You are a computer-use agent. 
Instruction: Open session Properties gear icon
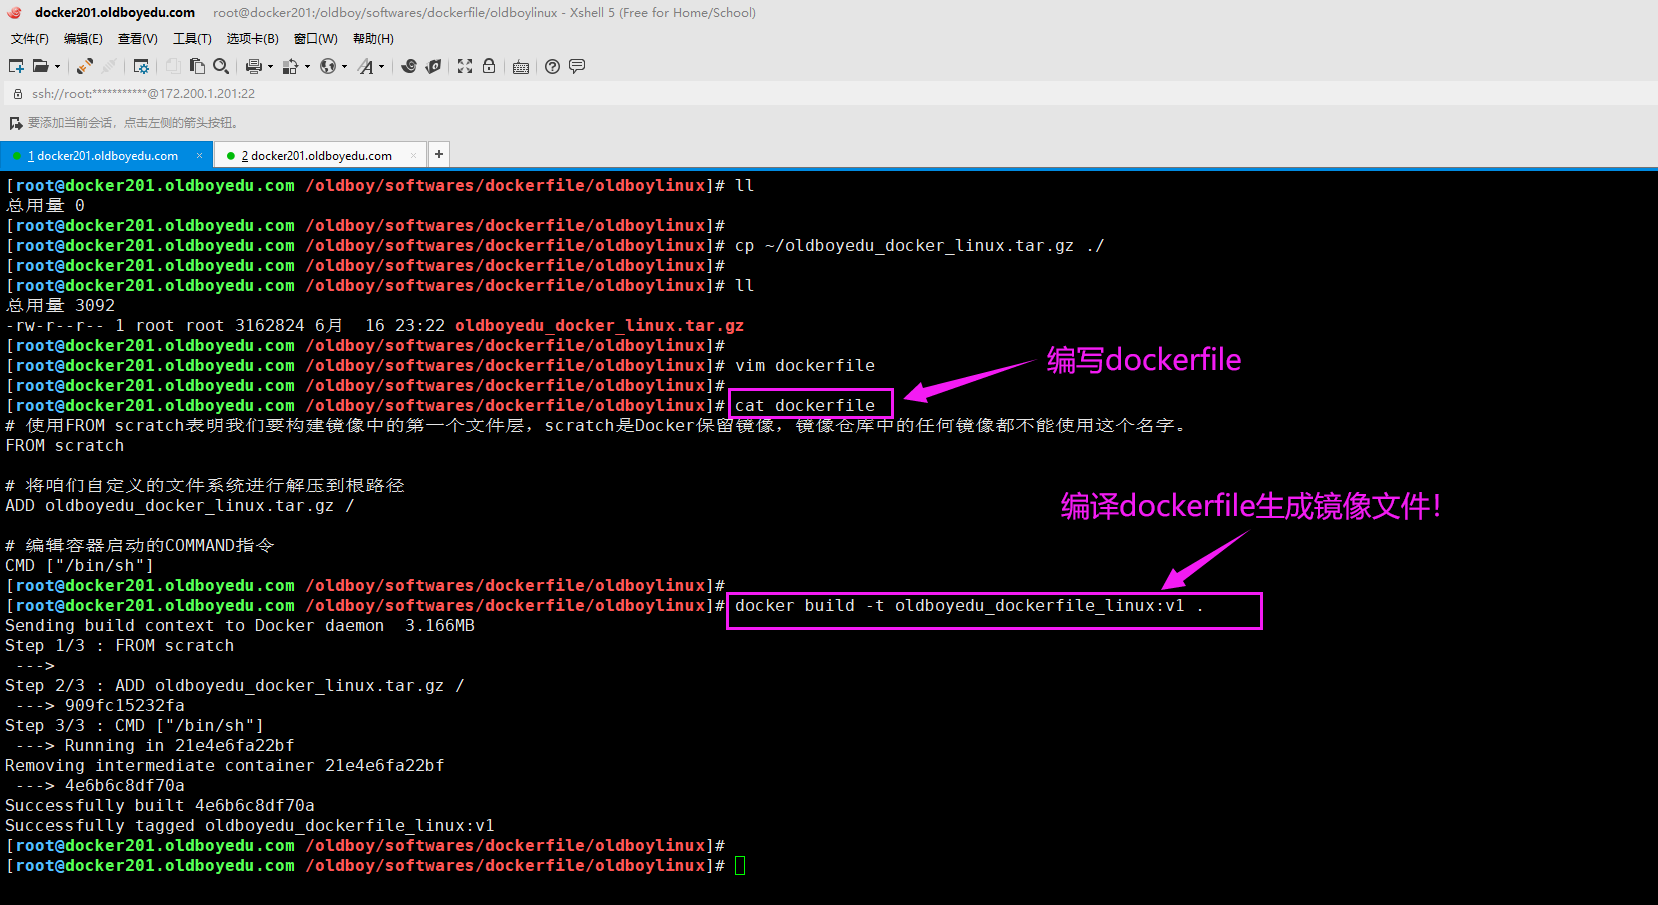point(141,66)
